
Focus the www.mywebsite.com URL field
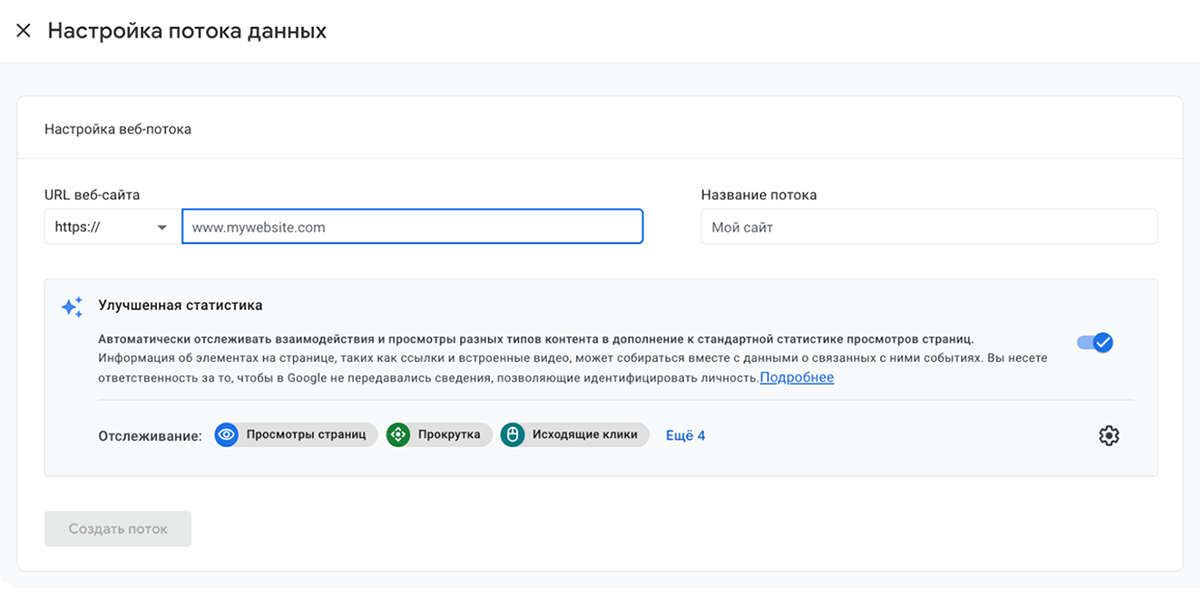(412, 227)
